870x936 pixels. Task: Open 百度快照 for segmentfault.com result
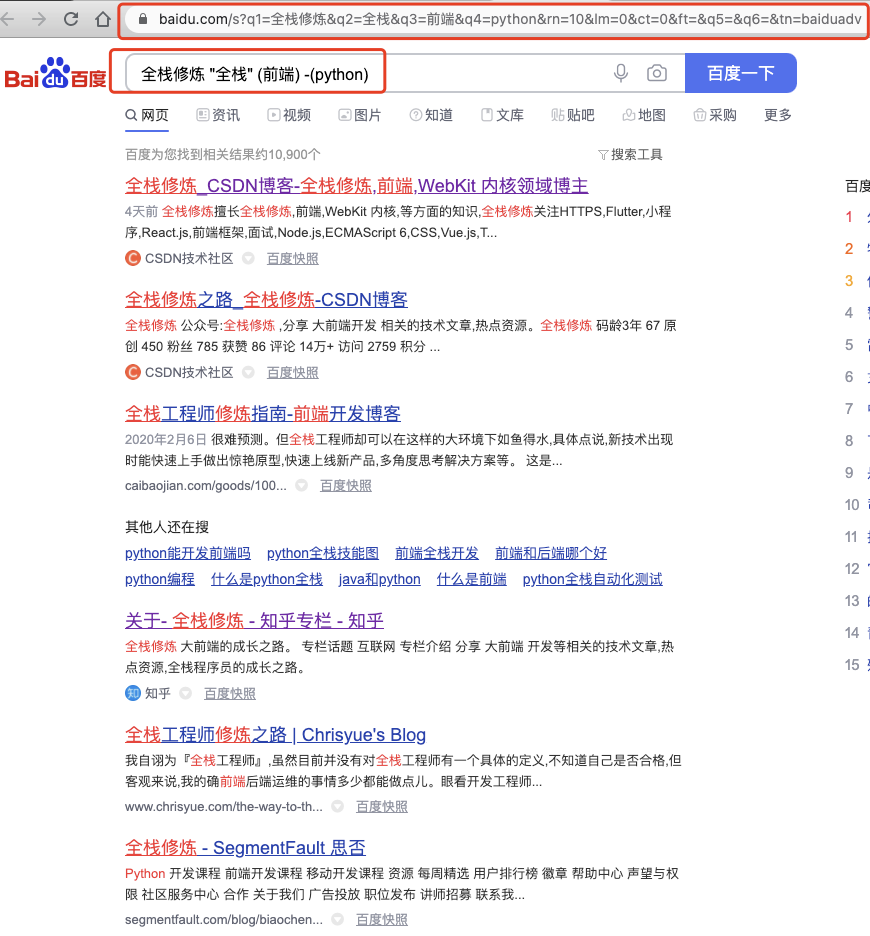382,919
